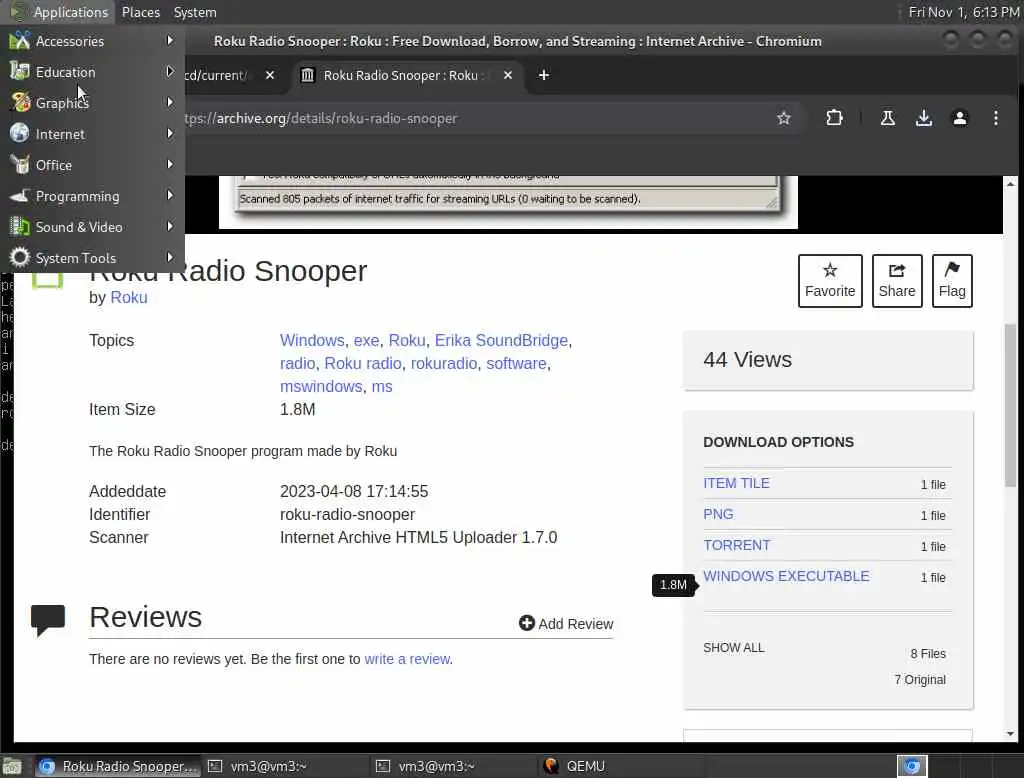The image size is (1024, 778).
Task: Open the System Tools submenu
Action: [92, 258]
